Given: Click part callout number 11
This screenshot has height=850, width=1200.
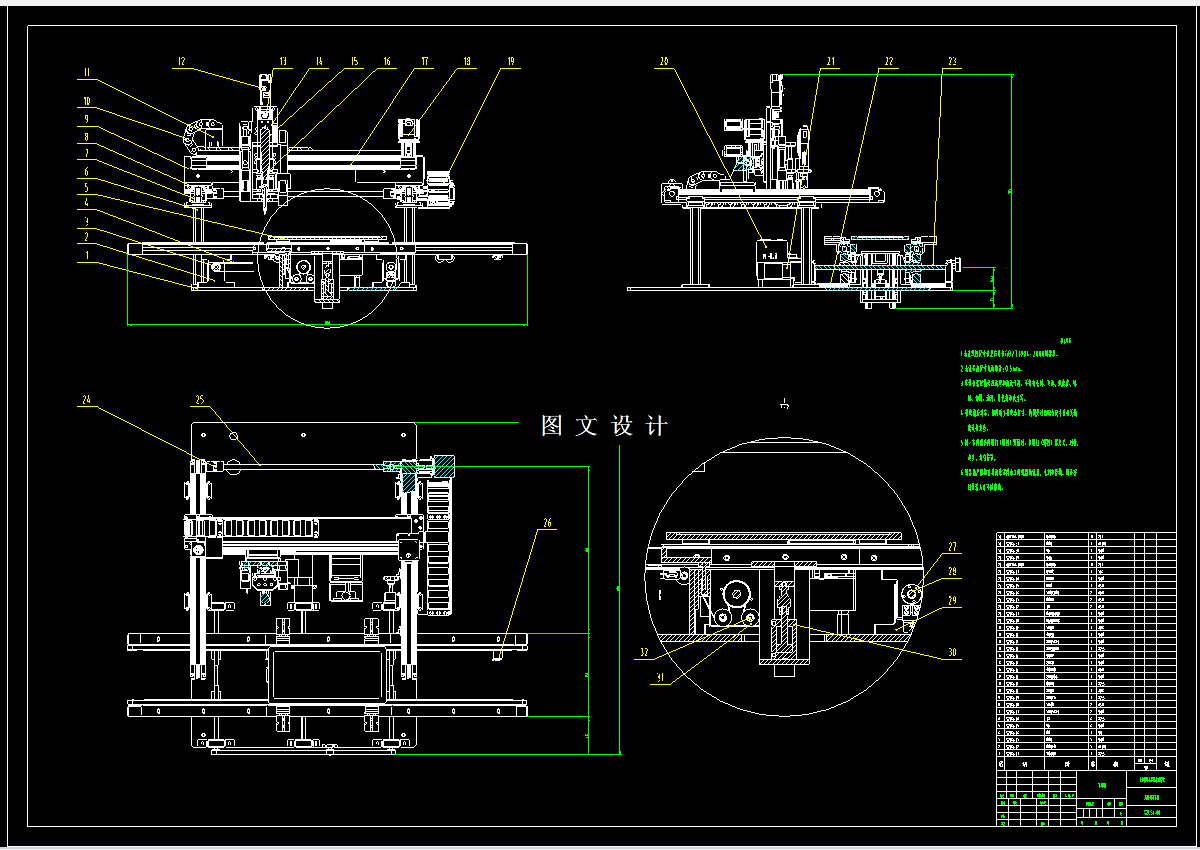Looking at the screenshot, I should pos(87,71).
